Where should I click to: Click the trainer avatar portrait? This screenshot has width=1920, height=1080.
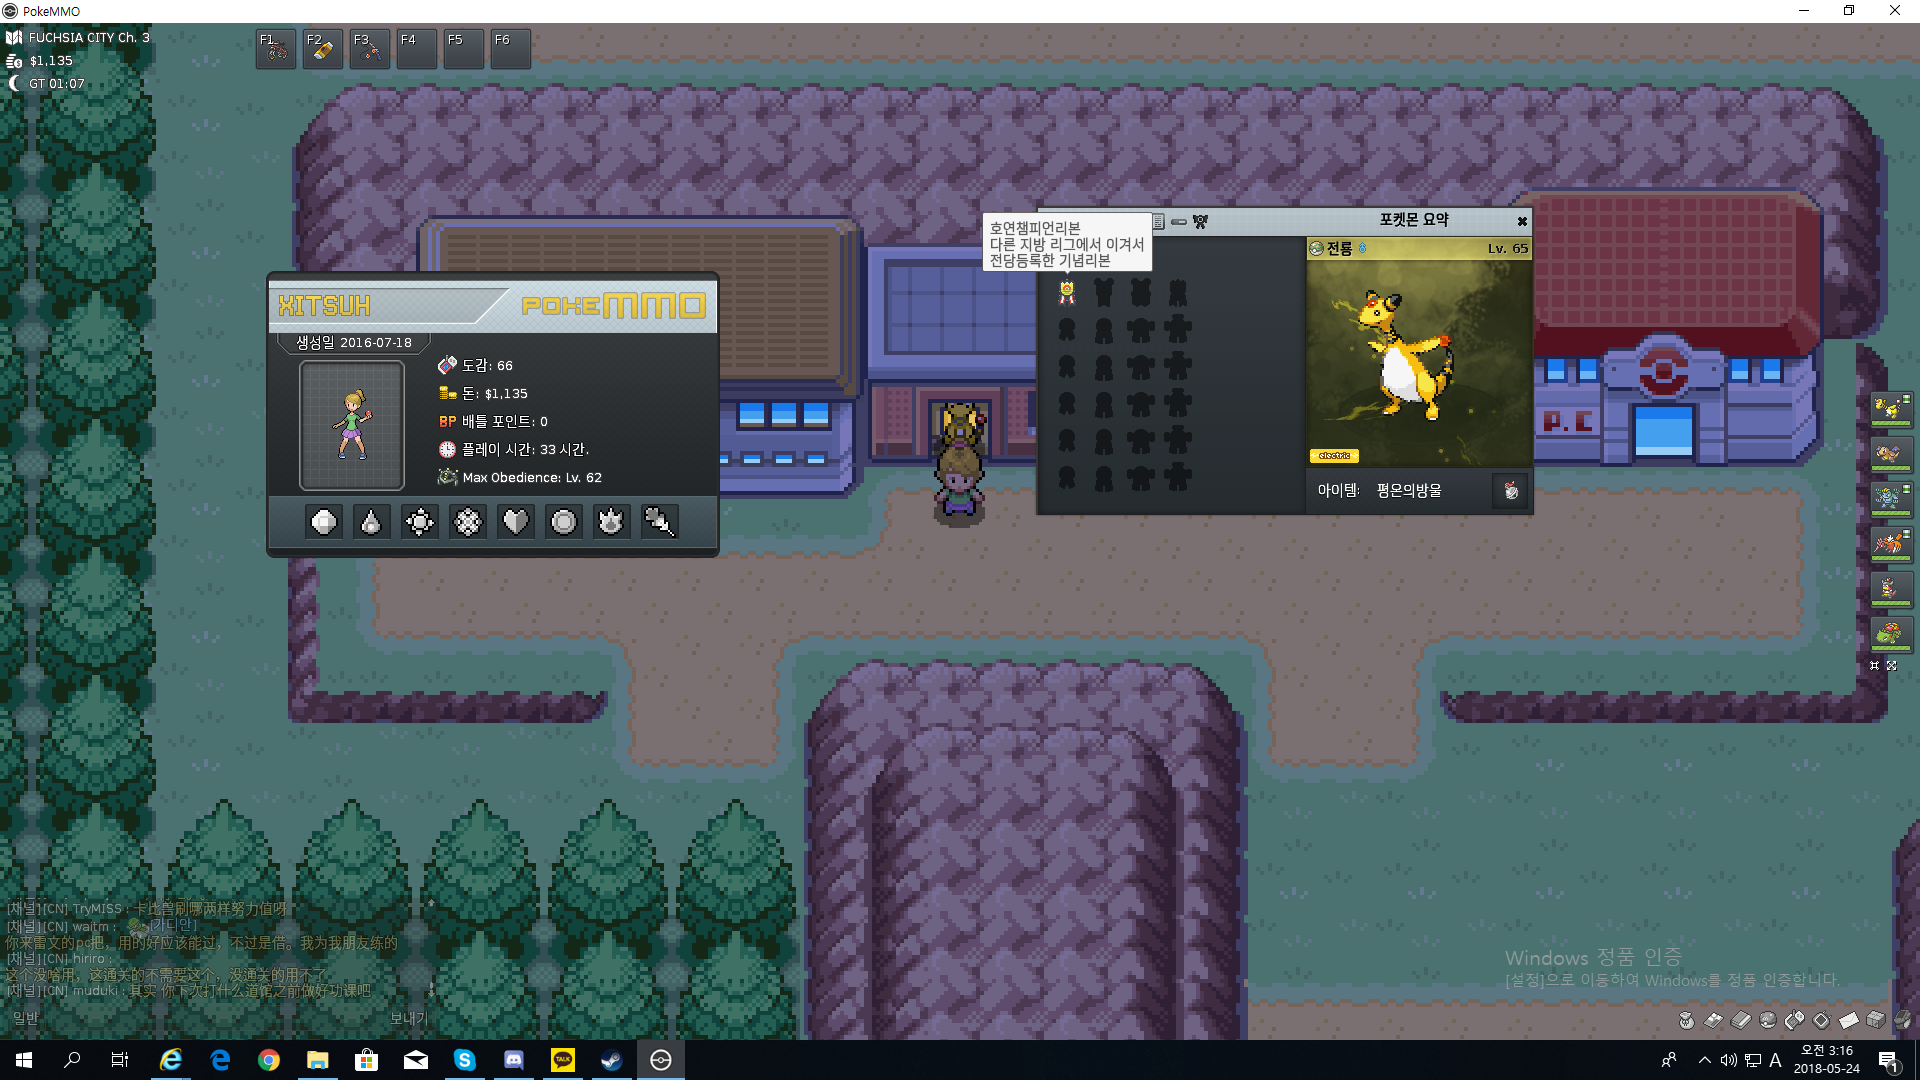coord(352,425)
